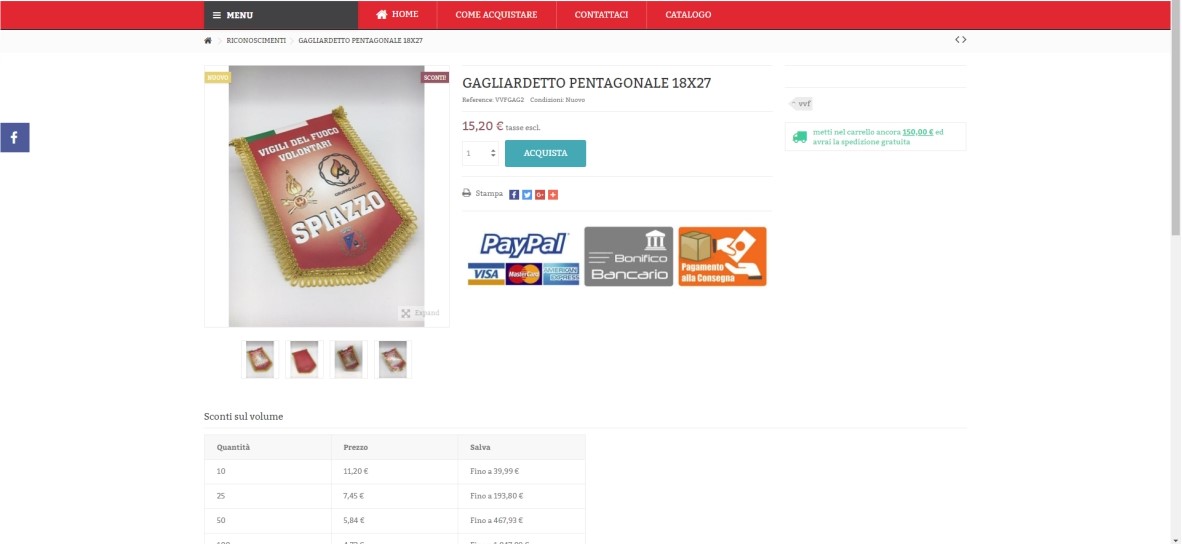This screenshot has height=544, width=1182.
Task: Share product on Twitter
Action: point(527,194)
